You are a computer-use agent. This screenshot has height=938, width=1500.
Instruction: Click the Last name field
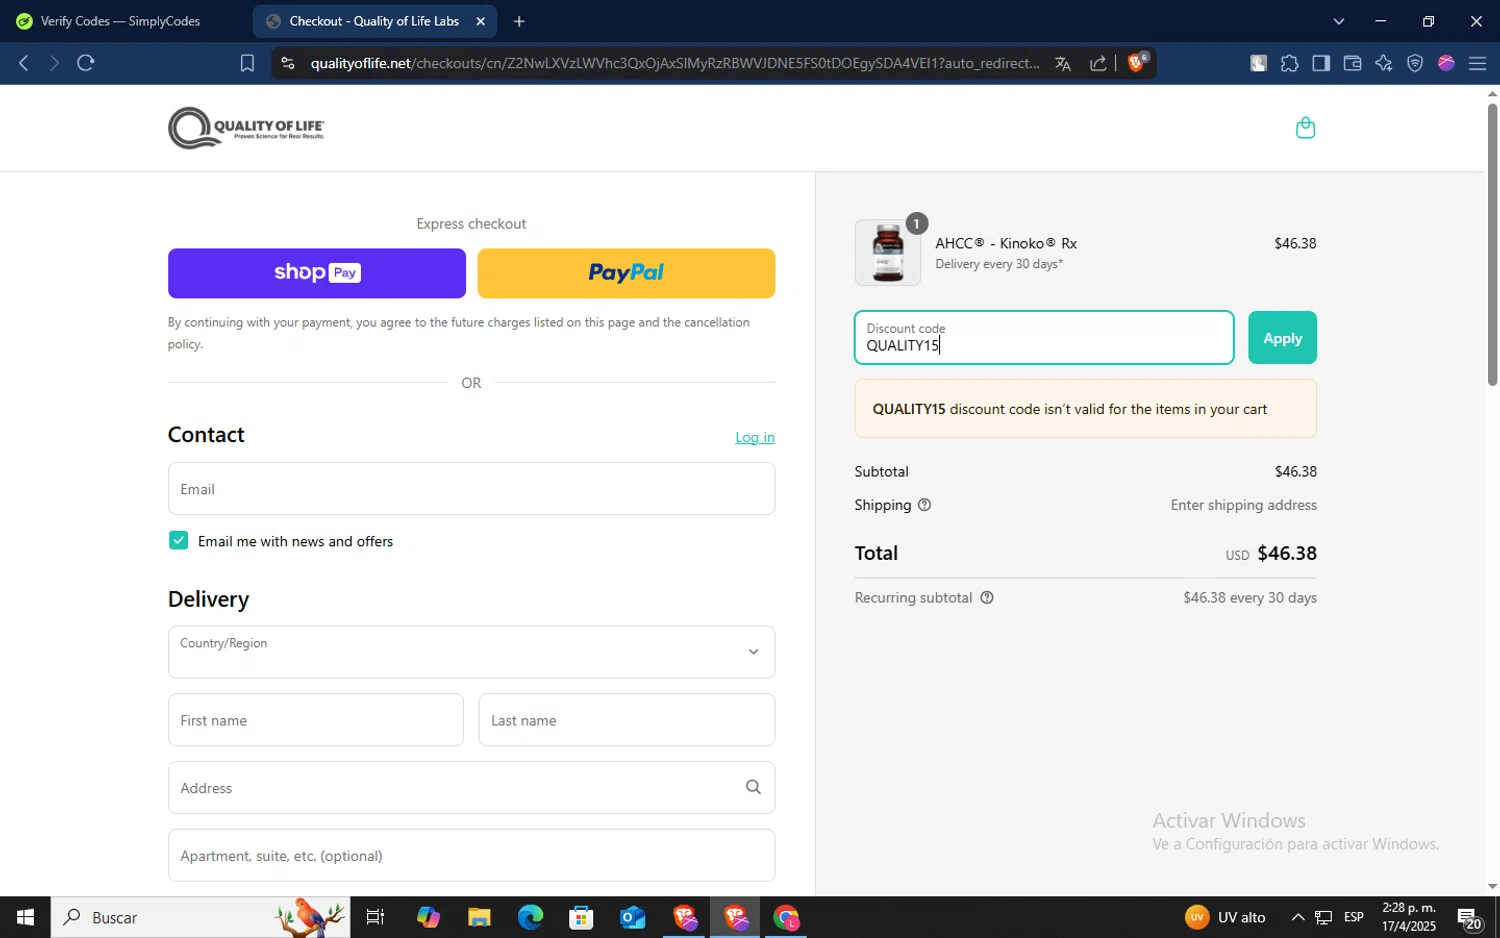pyautogui.click(x=627, y=720)
